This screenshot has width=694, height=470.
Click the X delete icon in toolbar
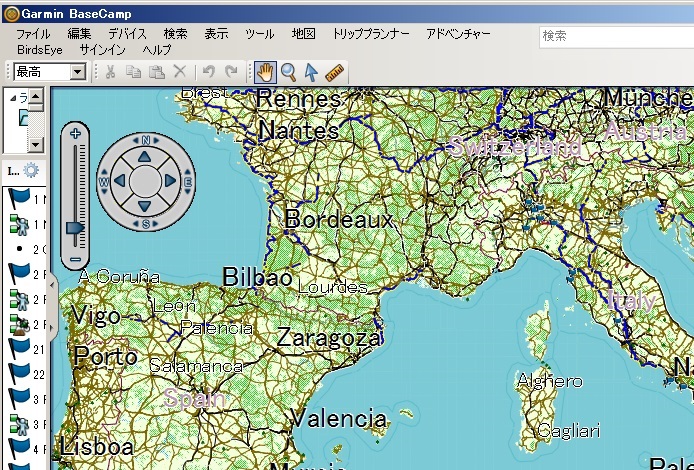point(180,71)
